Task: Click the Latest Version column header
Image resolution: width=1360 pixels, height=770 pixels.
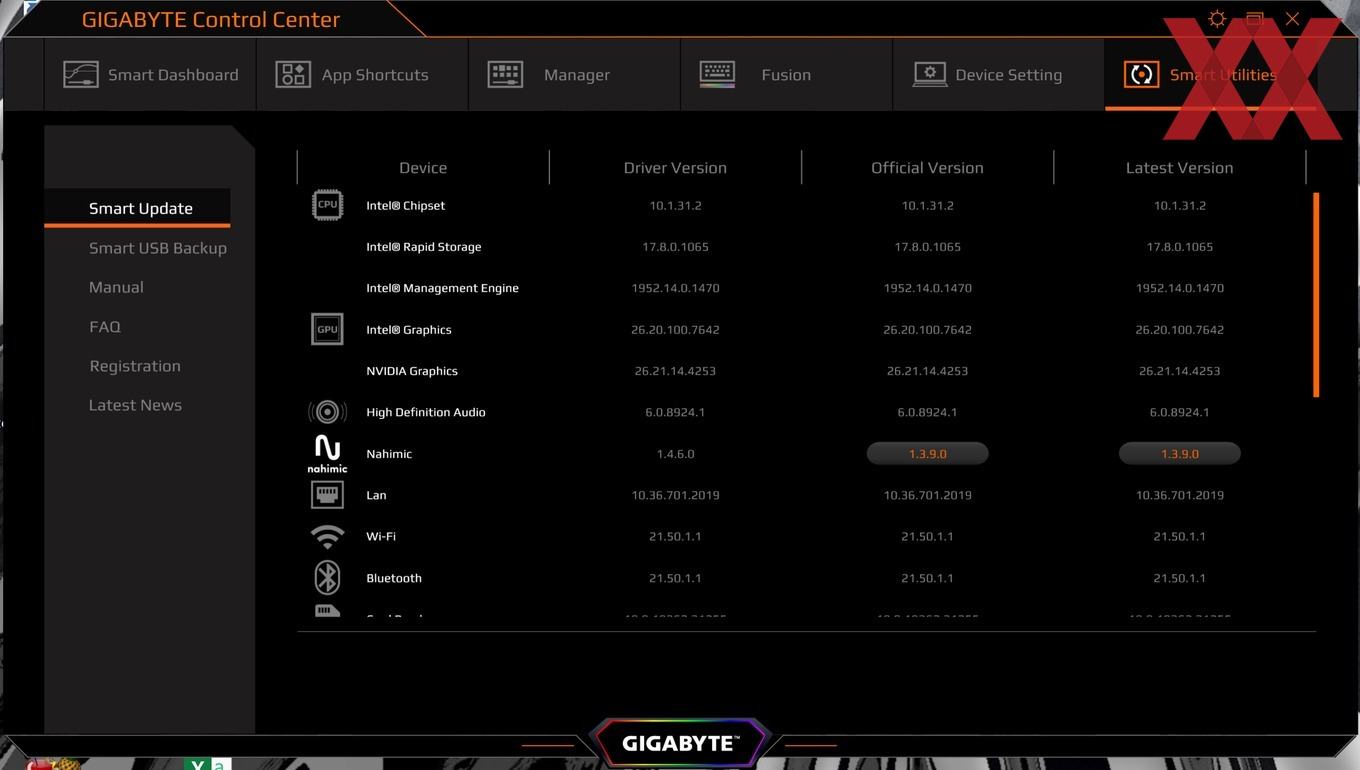Action: [x=1179, y=168]
